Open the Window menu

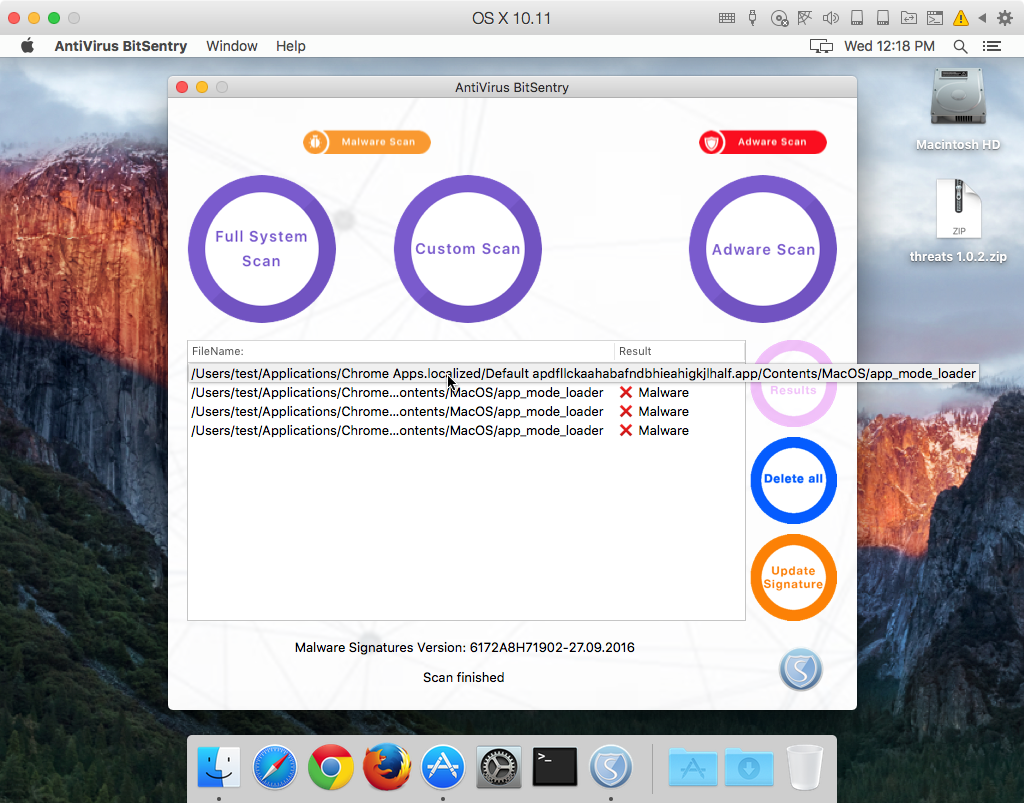tap(232, 46)
